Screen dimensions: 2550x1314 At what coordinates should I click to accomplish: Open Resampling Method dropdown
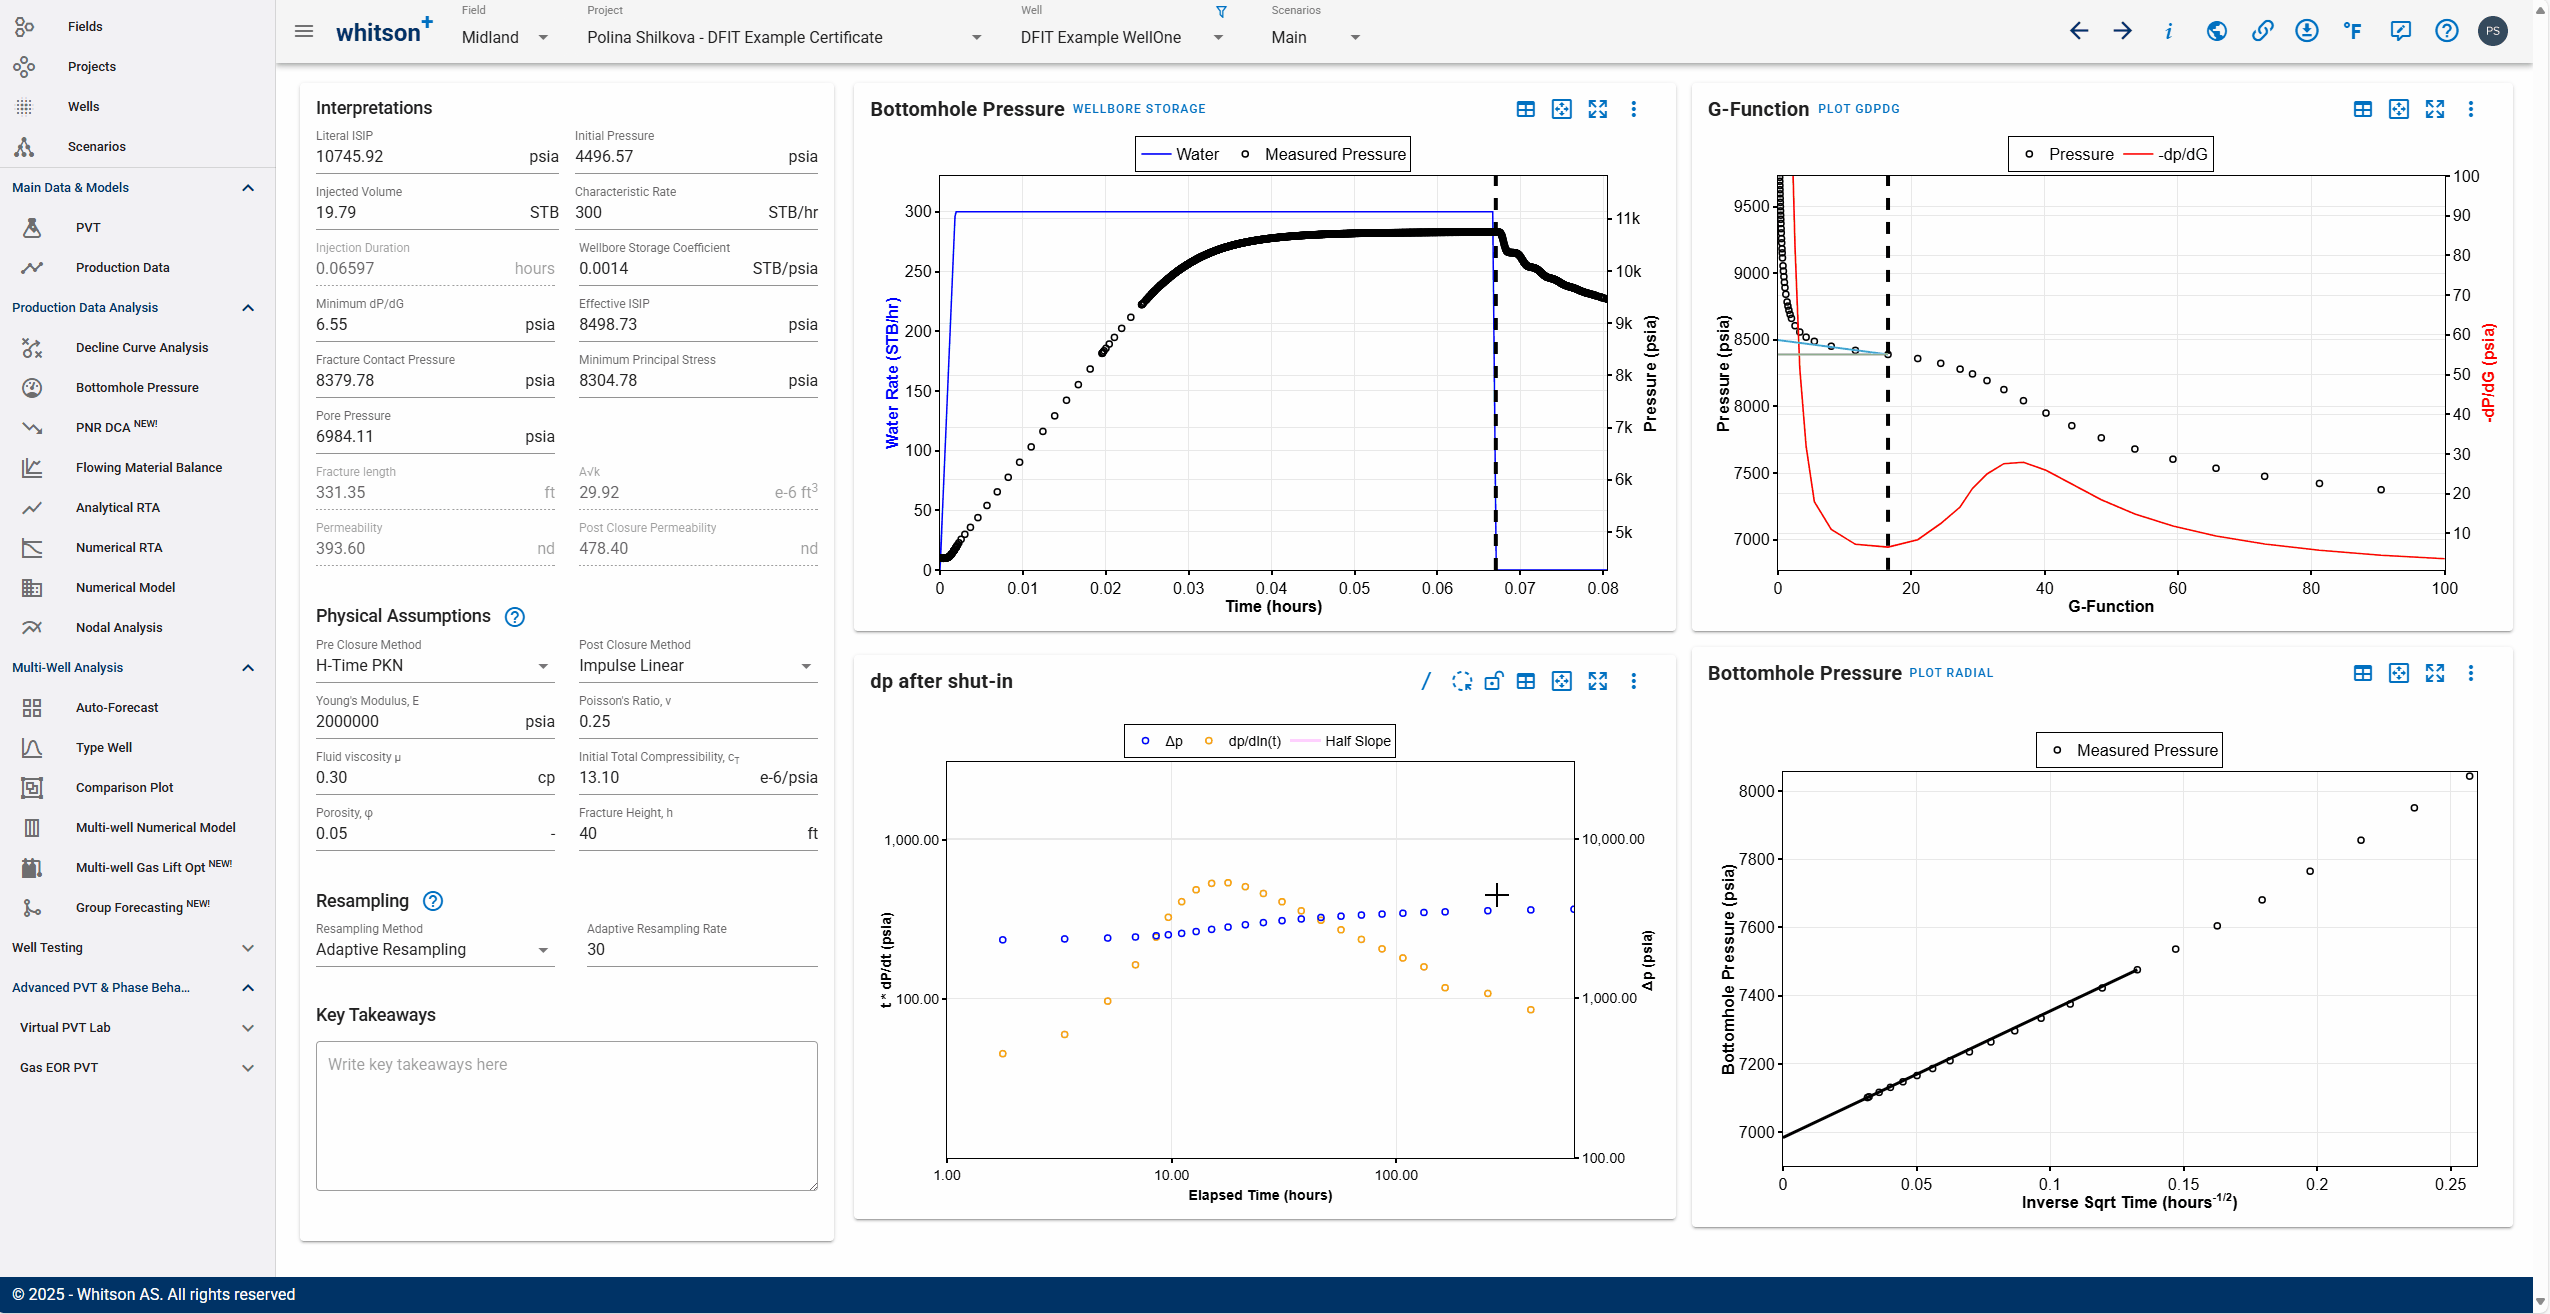434,950
